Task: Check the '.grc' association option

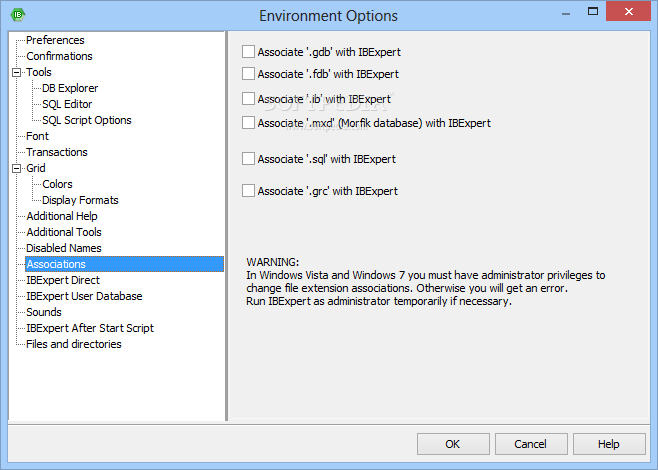Action: pos(249,191)
